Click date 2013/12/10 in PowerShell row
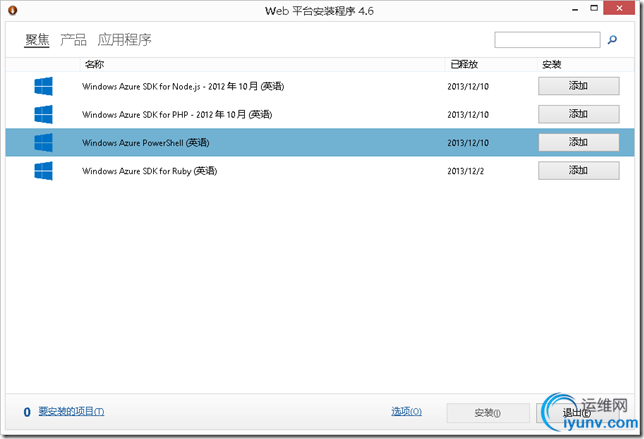The width and height of the screenshot is (644, 439). pyautogui.click(x=468, y=143)
